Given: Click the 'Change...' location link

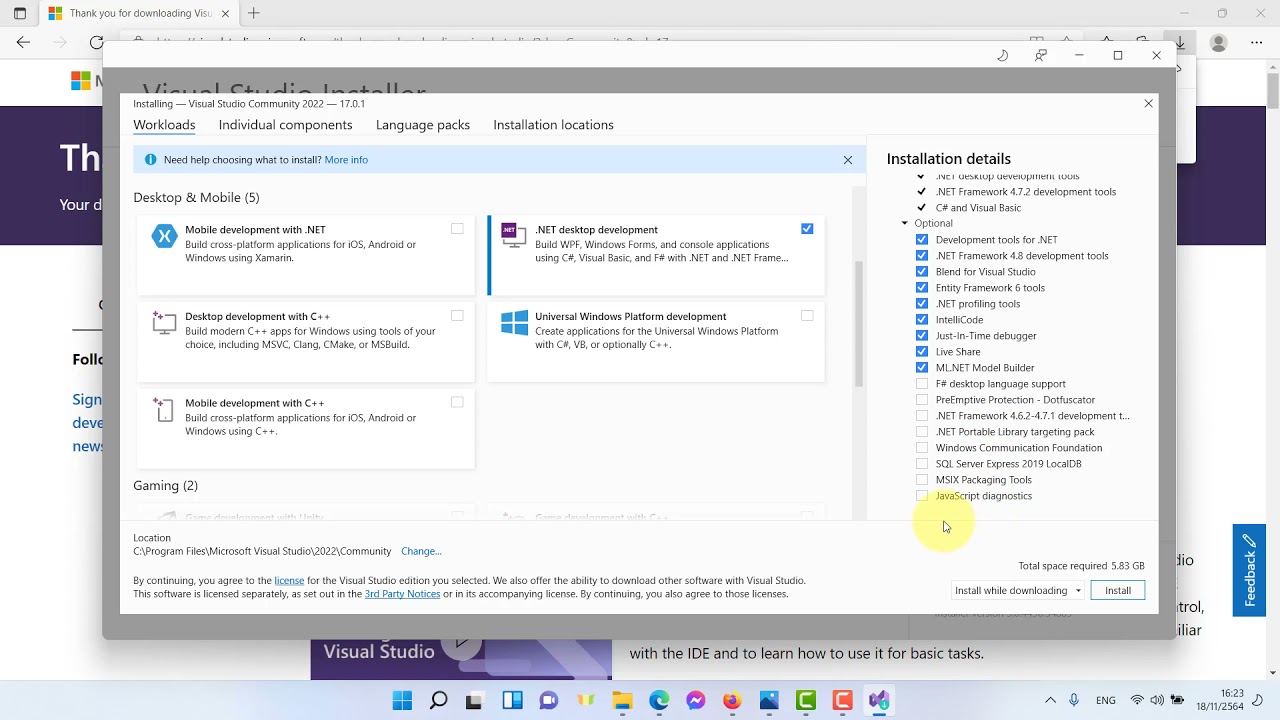Looking at the screenshot, I should point(421,551).
